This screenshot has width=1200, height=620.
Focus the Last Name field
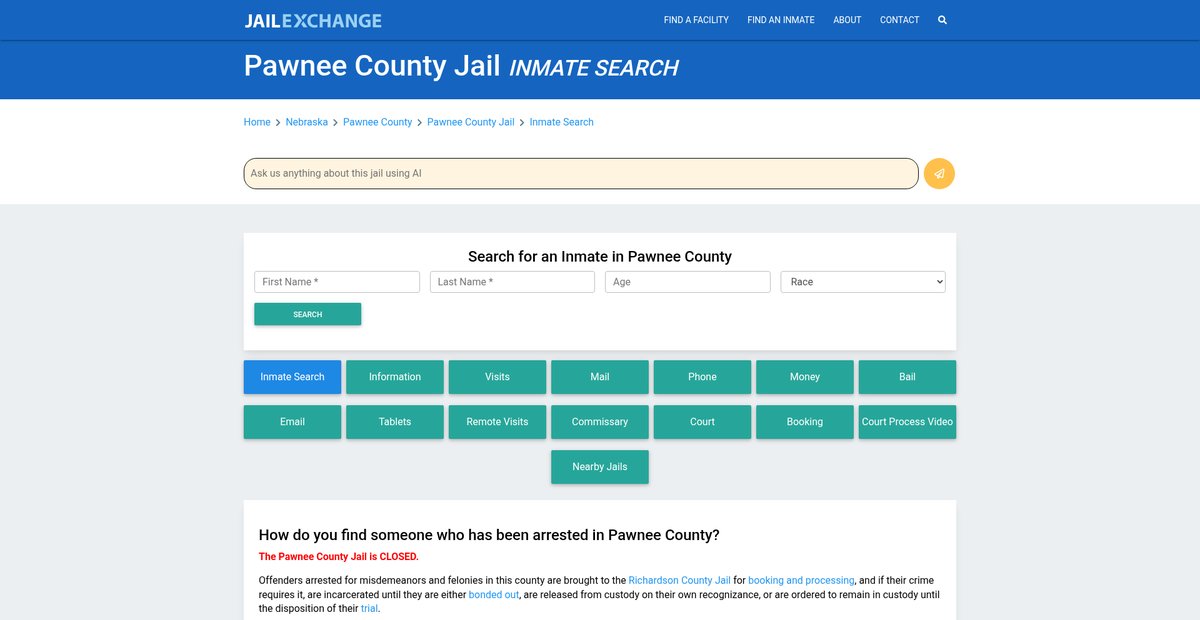pyautogui.click(x=512, y=282)
